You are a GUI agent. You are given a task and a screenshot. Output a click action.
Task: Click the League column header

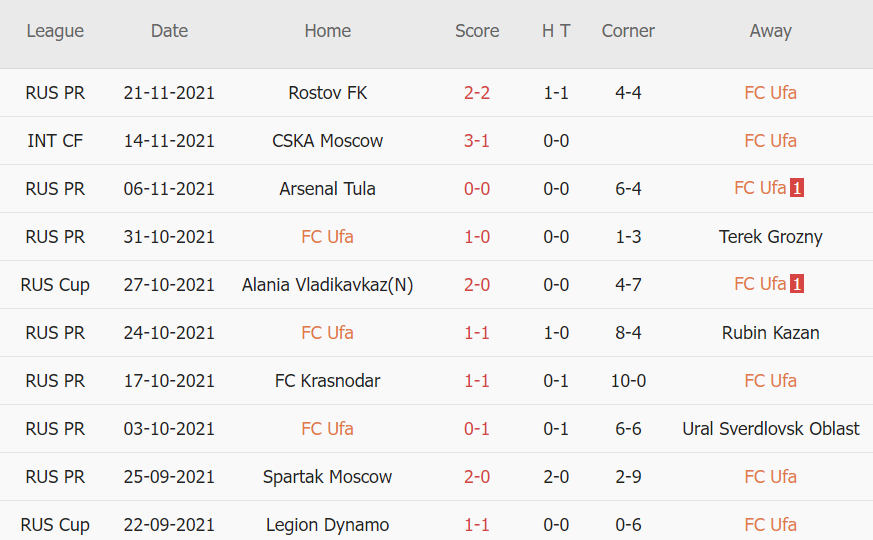tap(55, 31)
